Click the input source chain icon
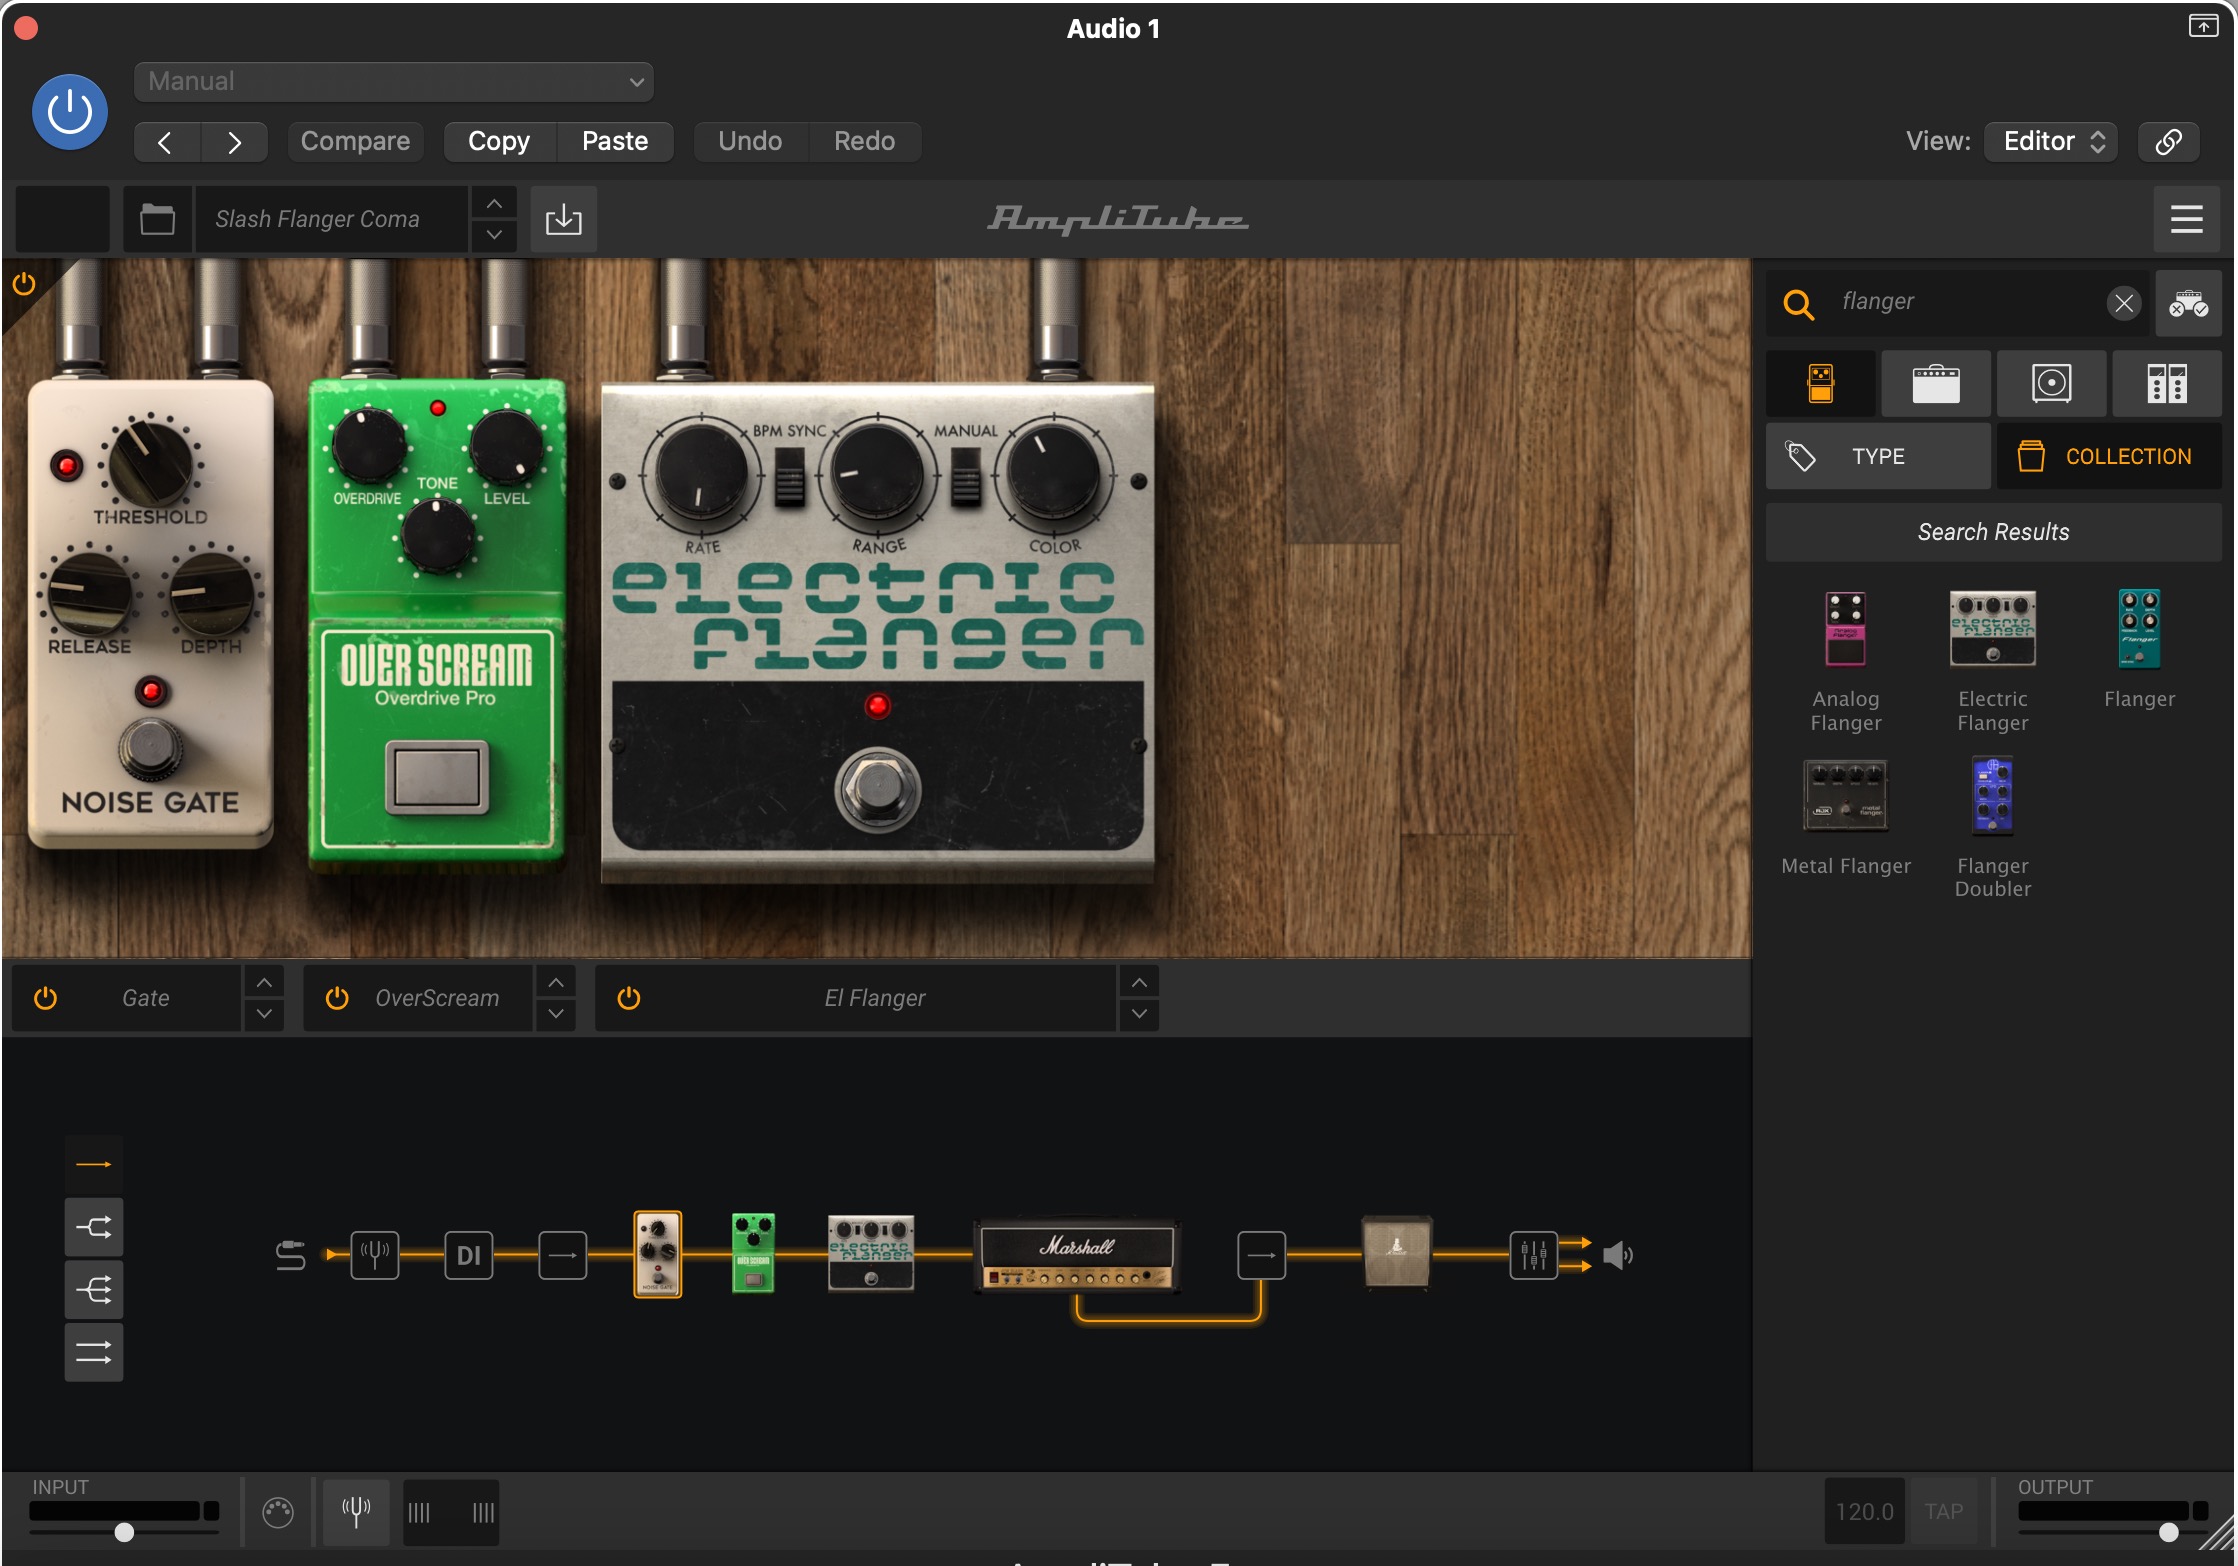Viewport: 2238px width, 1566px height. click(x=290, y=1255)
